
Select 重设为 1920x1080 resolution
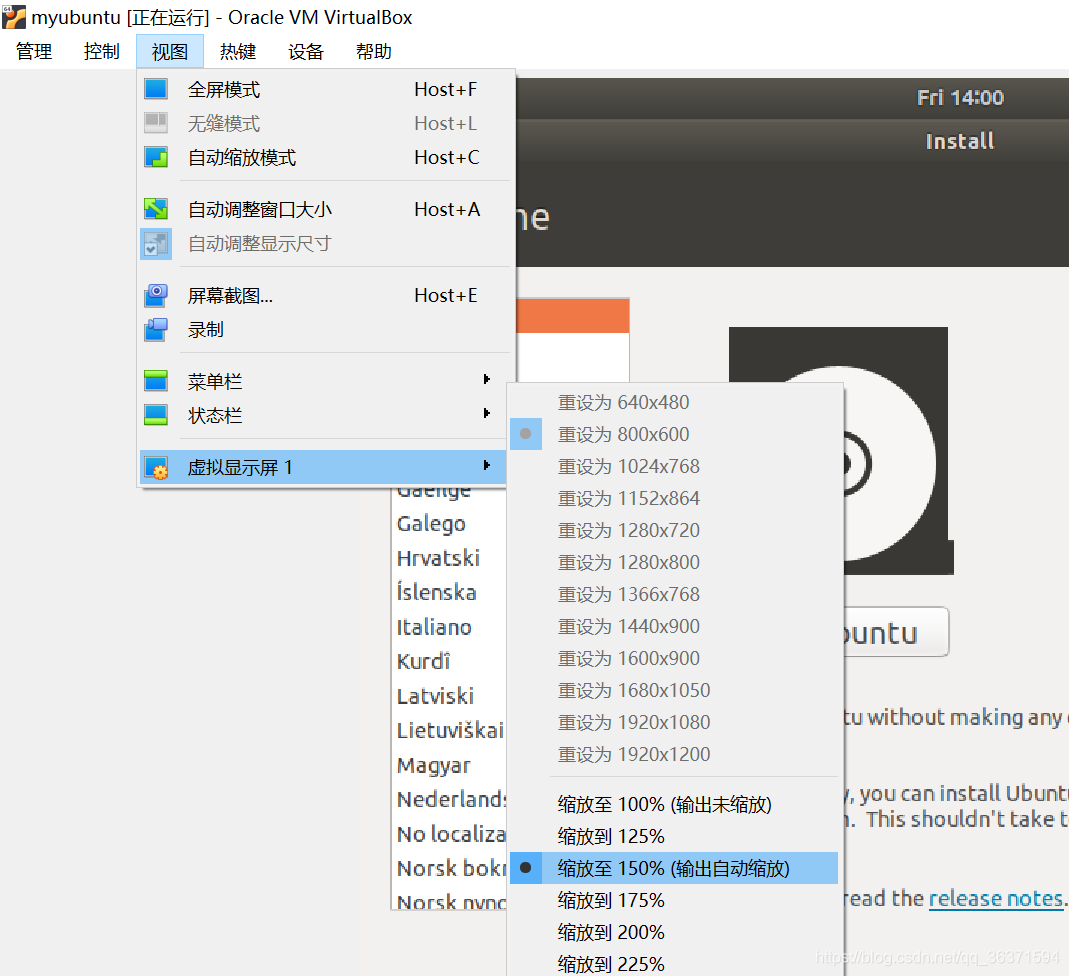click(x=674, y=722)
